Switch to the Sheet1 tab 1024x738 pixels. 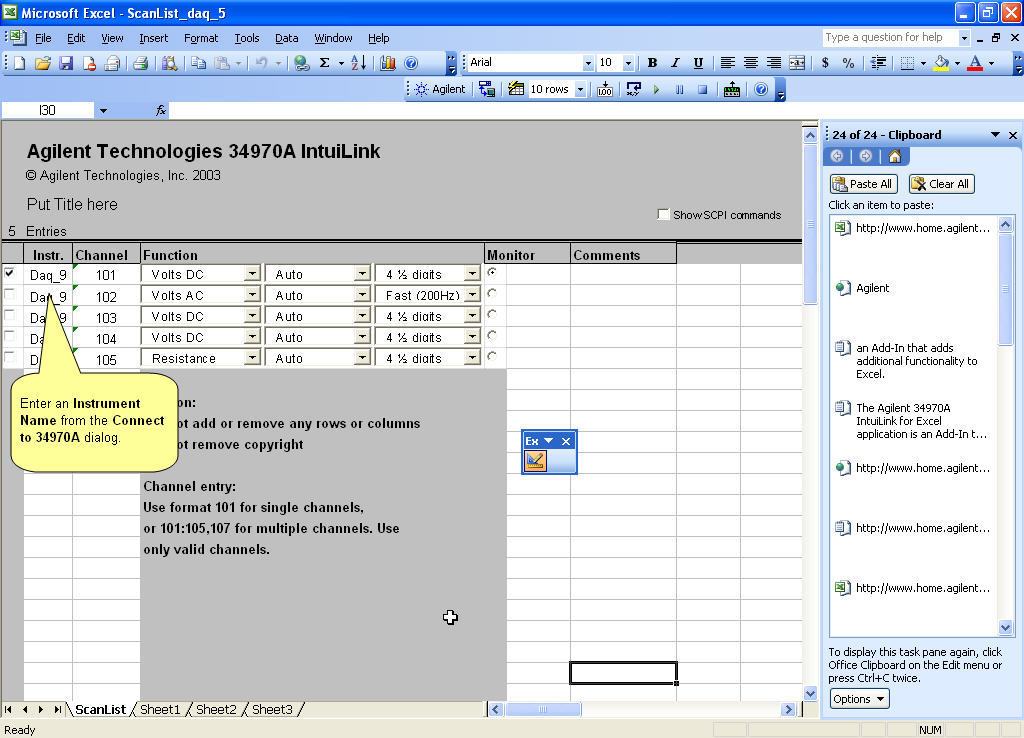160,709
